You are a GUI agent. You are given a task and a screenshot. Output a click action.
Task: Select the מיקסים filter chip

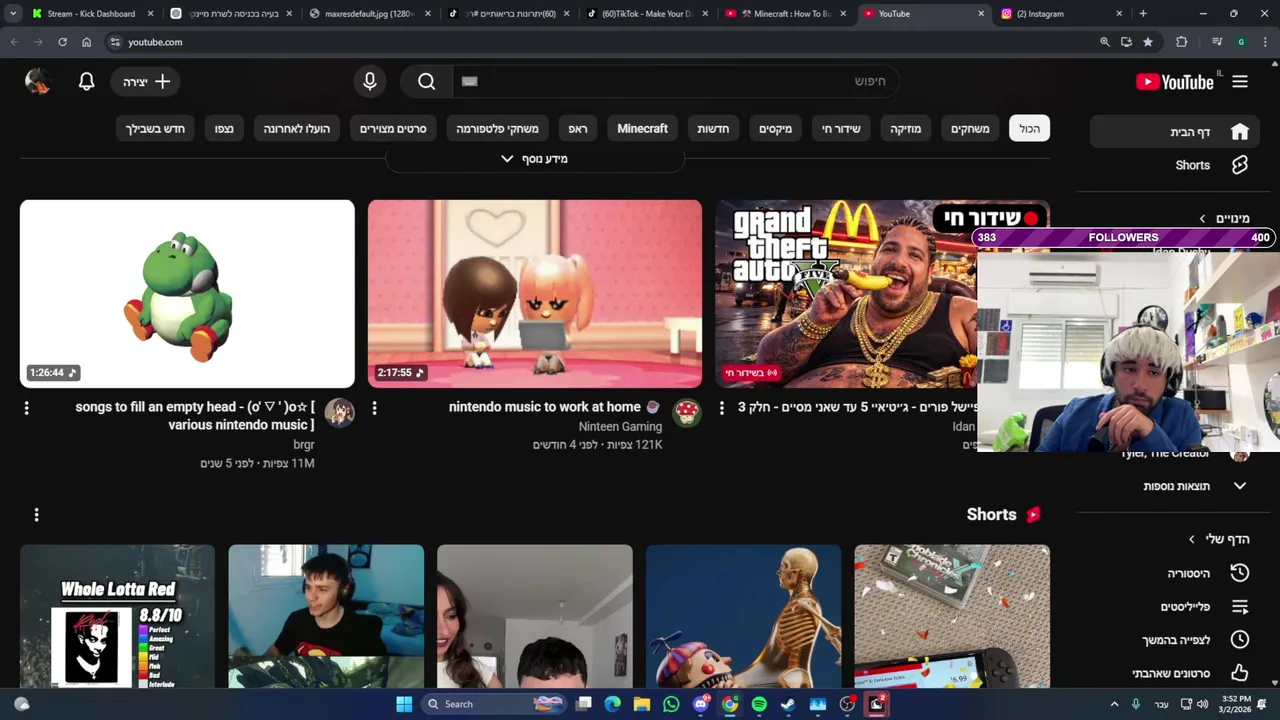point(775,129)
